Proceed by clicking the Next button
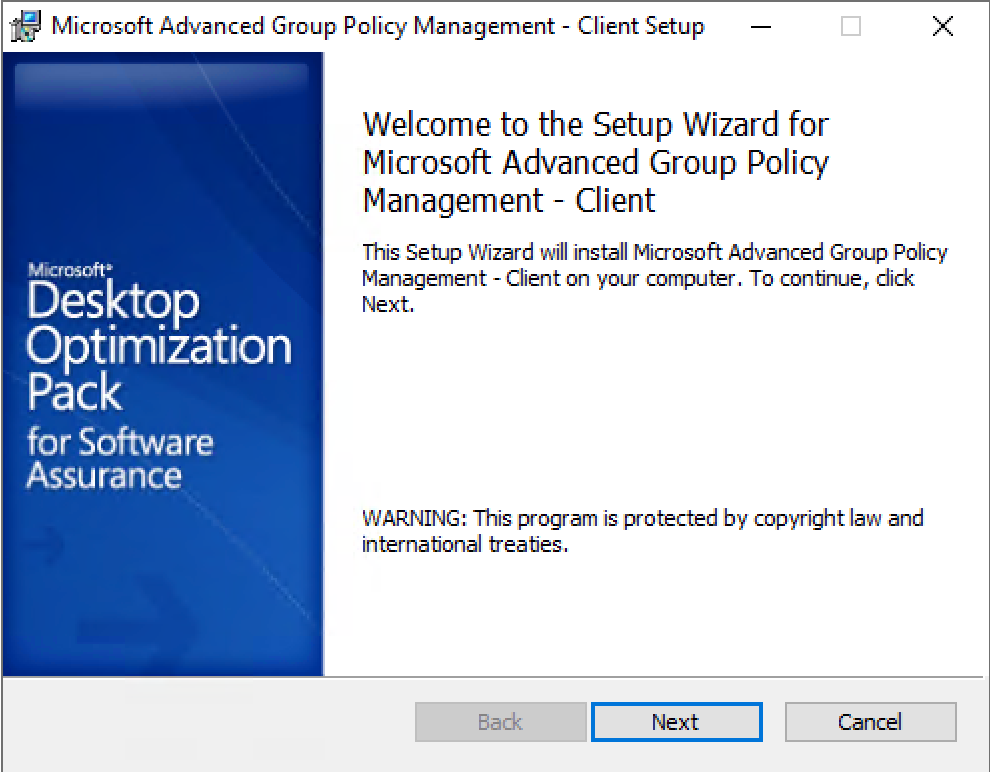 [676, 722]
